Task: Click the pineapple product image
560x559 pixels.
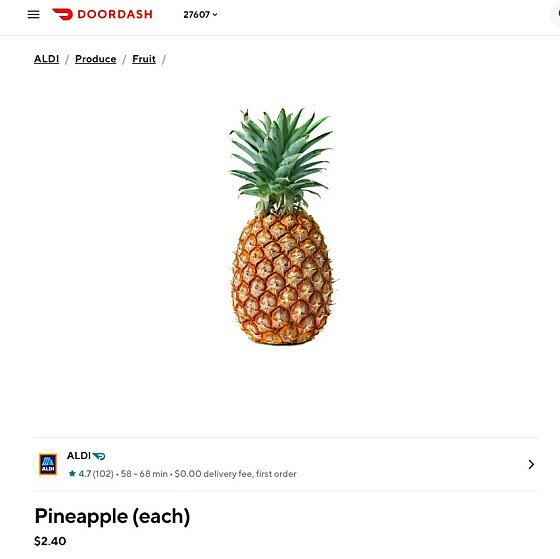Action: [281, 226]
